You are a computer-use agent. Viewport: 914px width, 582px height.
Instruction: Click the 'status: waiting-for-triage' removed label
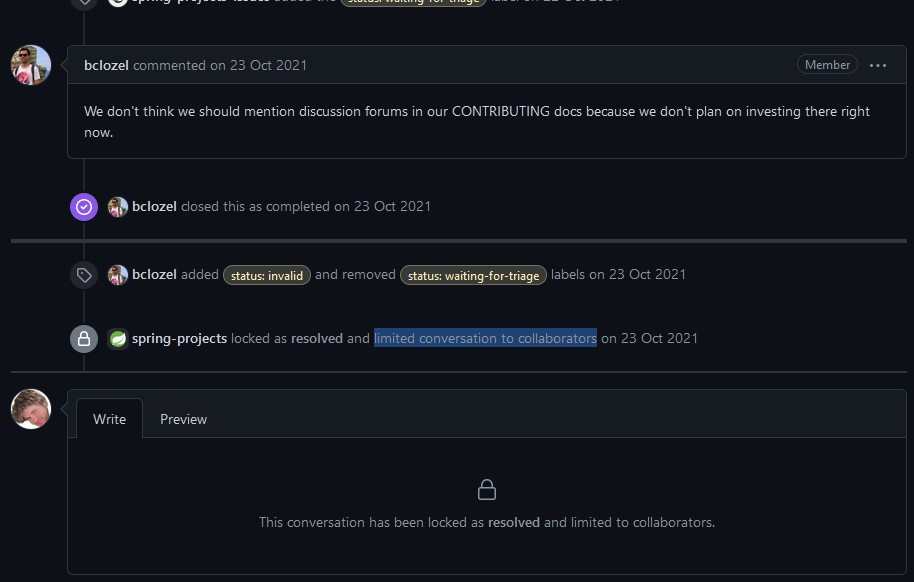[473, 275]
